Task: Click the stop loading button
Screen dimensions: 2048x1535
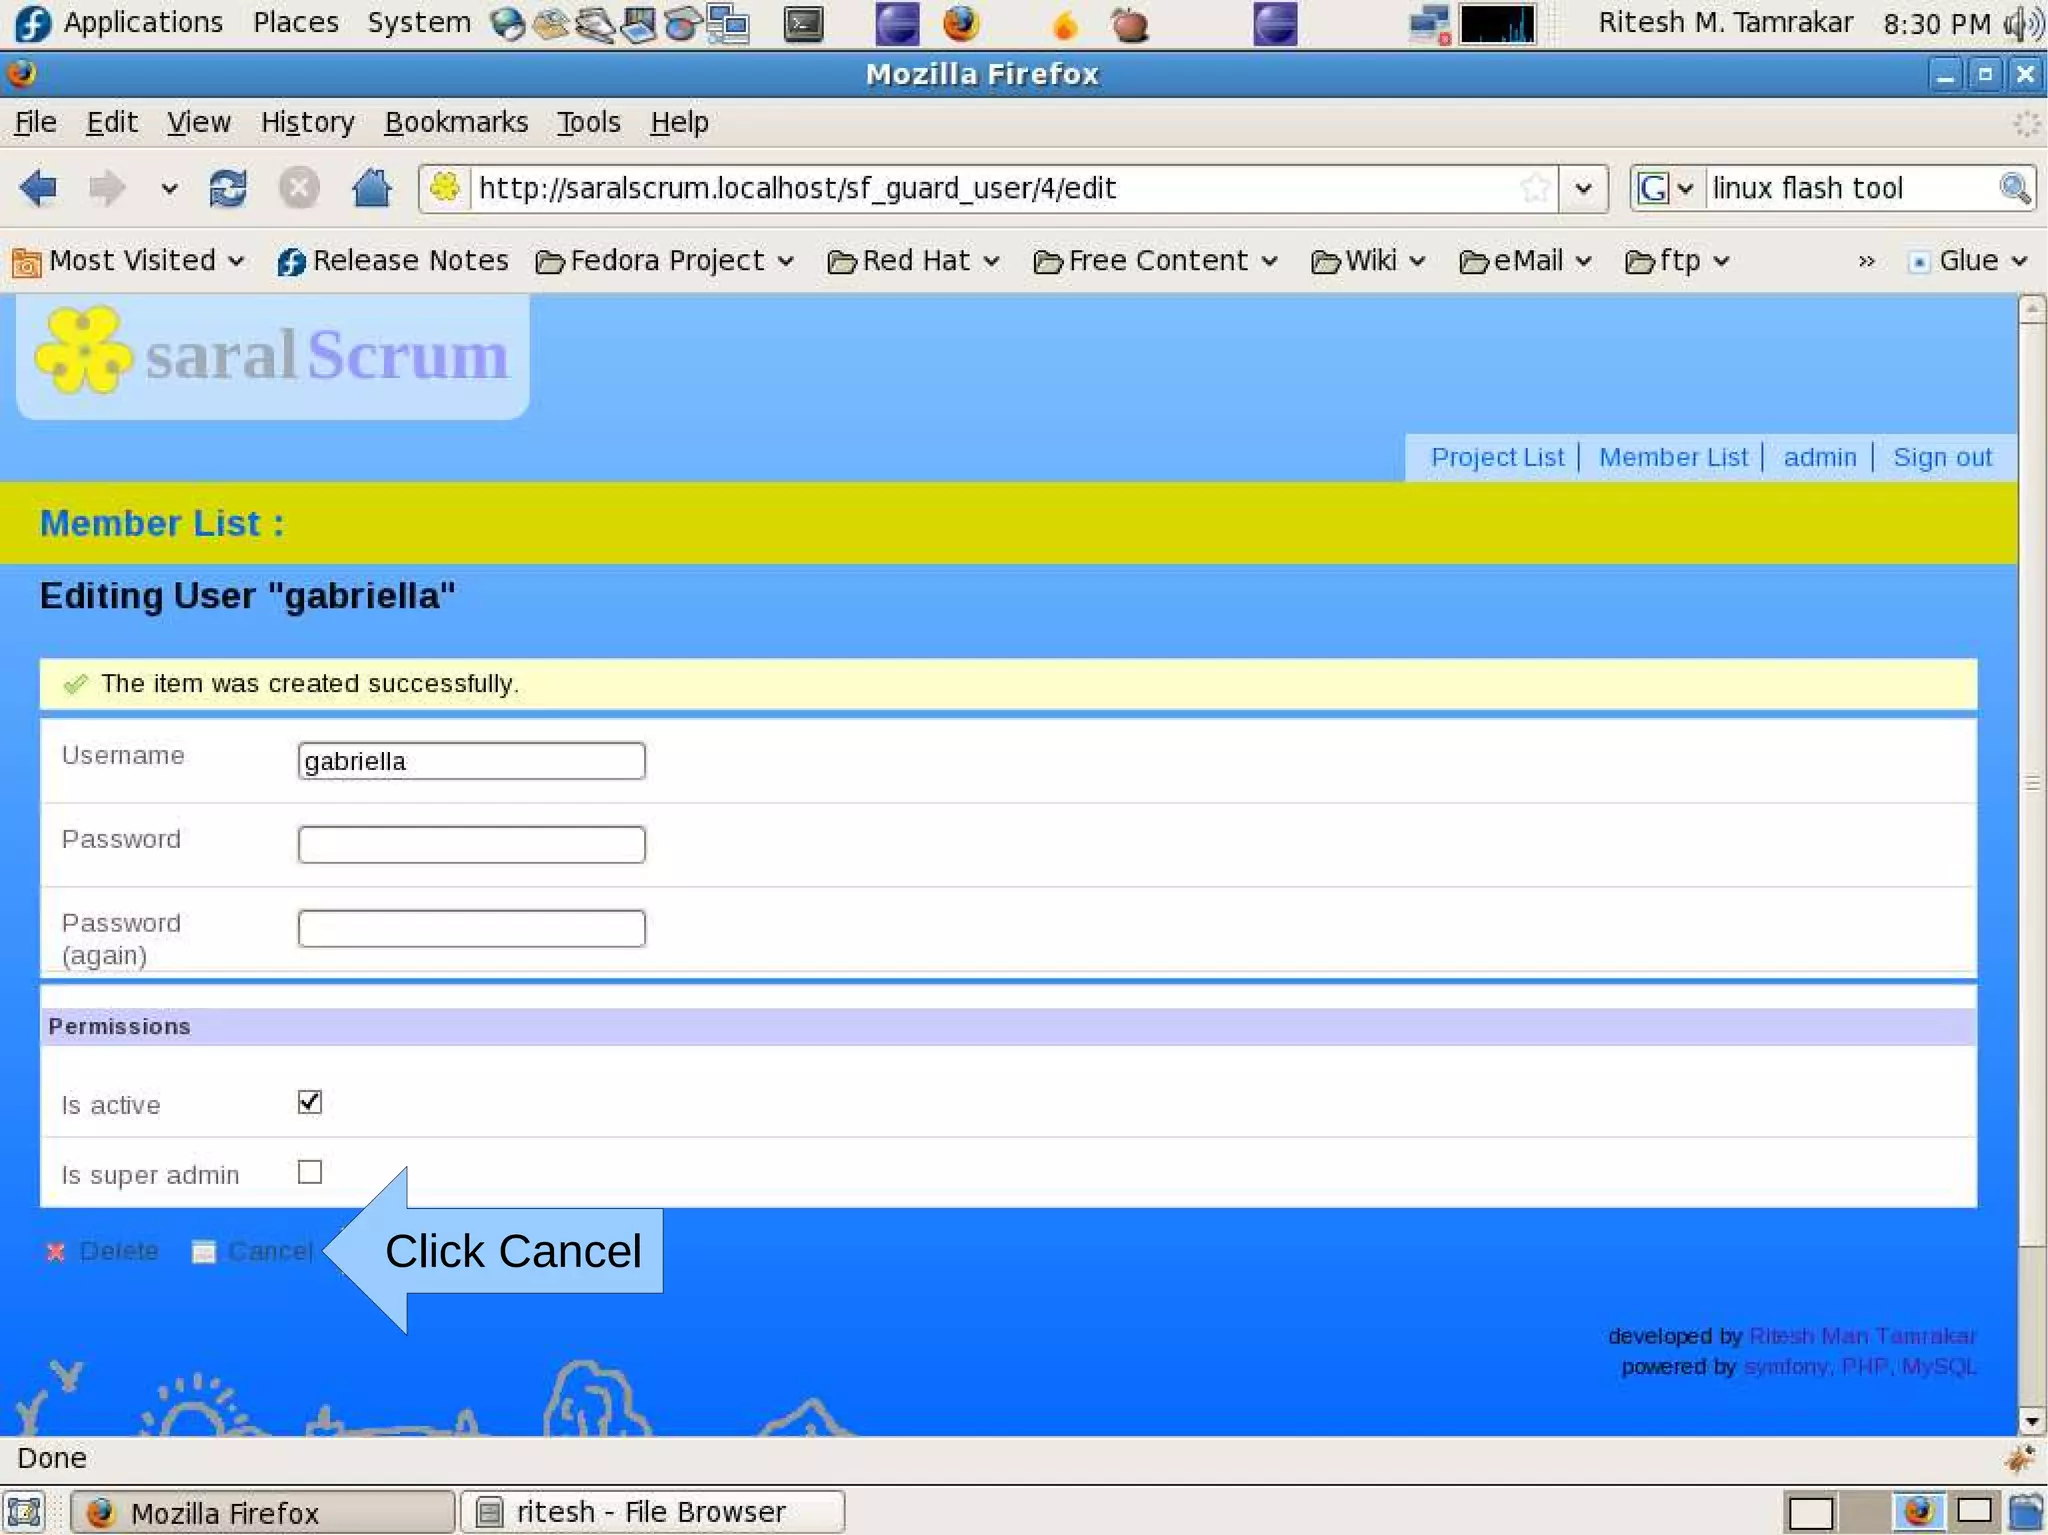Action: (298, 188)
